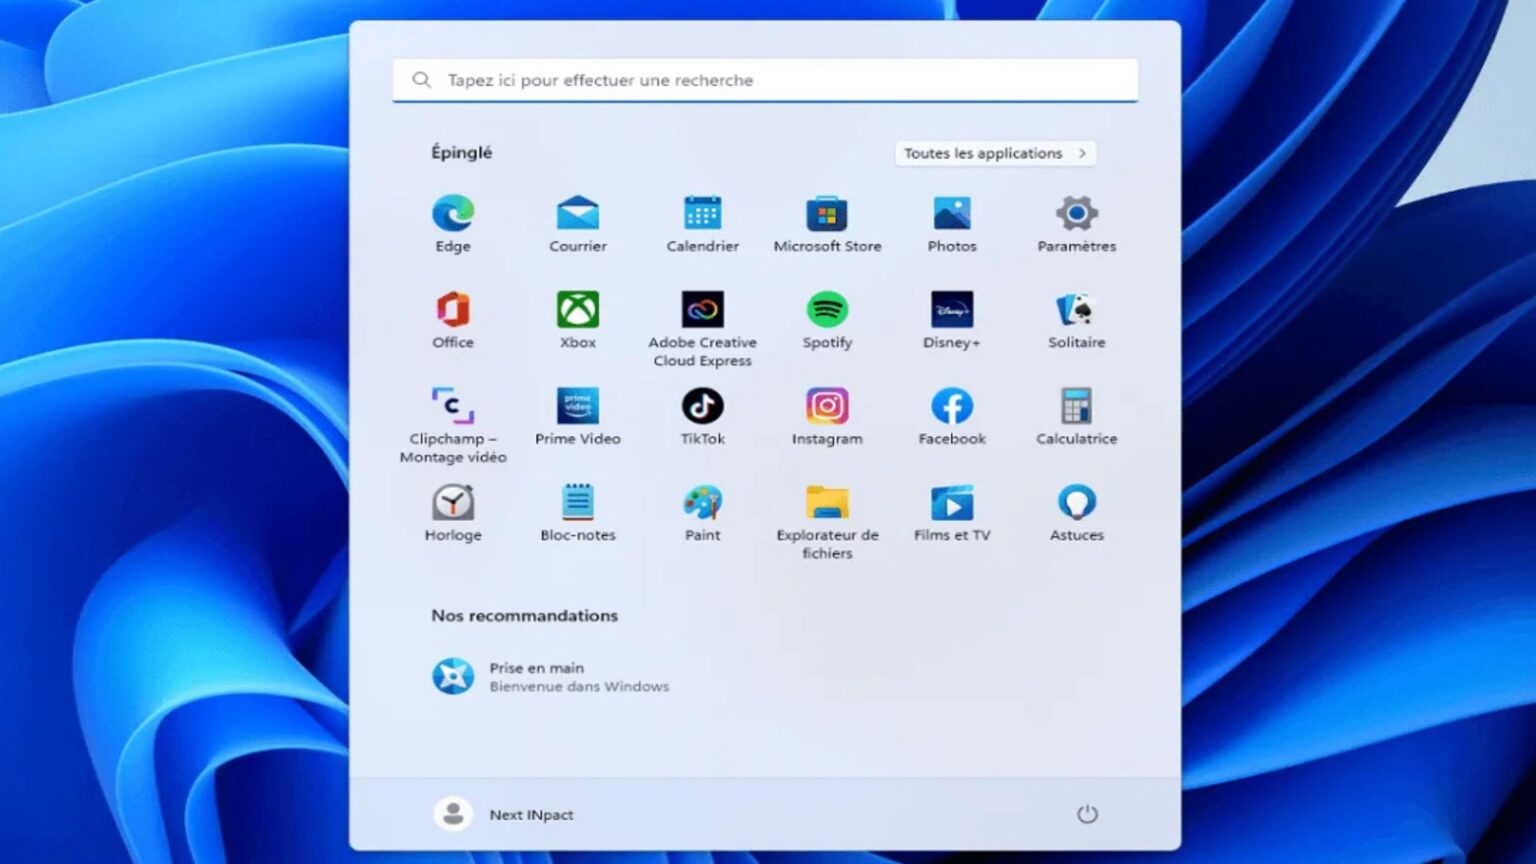Open TikTok
The height and width of the screenshot is (864, 1536).
pos(702,407)
